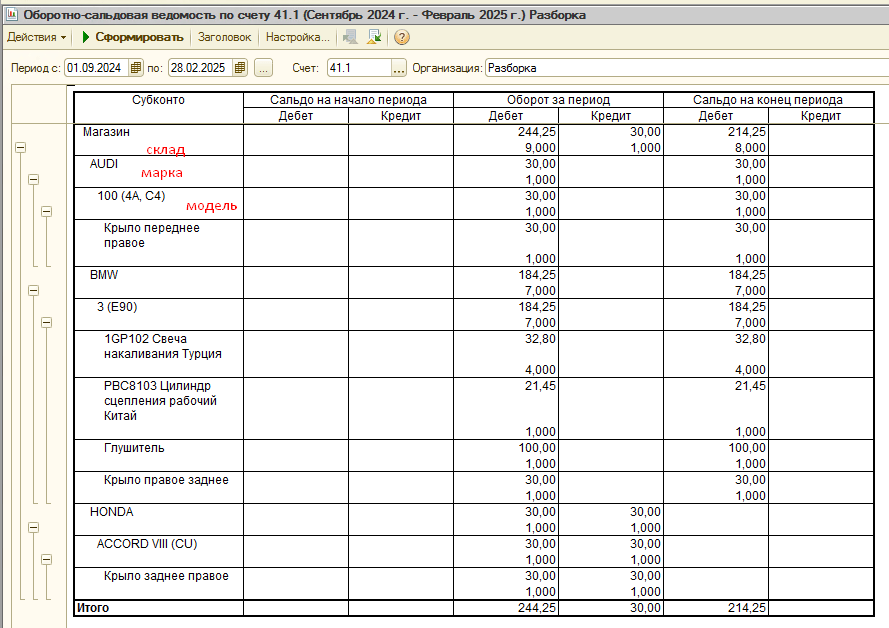Click the Заголовок toolbar button

point(224,37)
